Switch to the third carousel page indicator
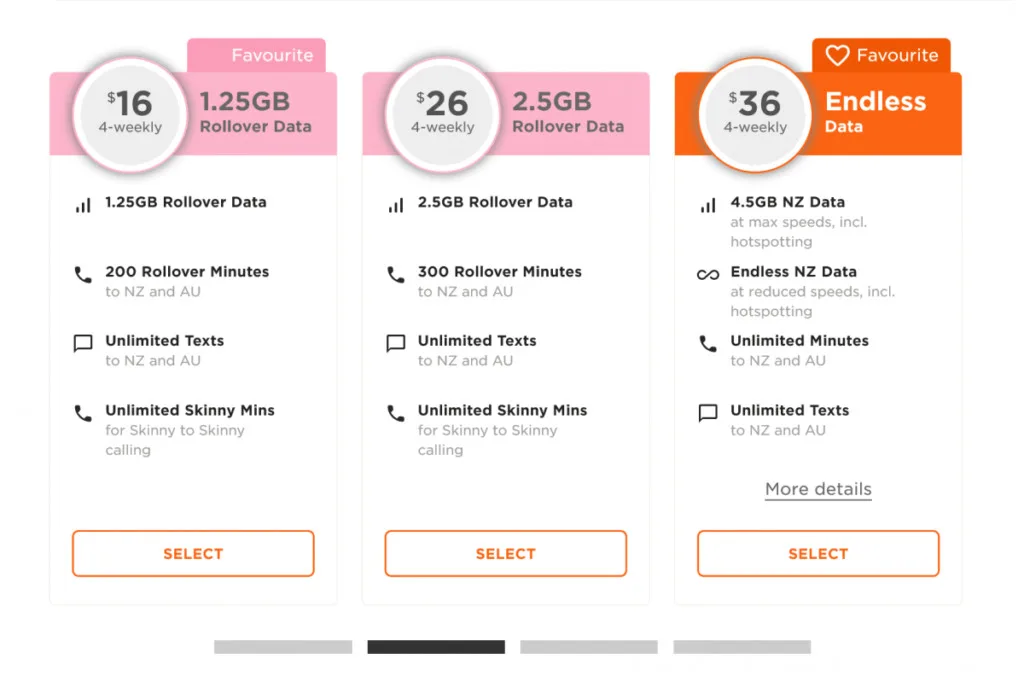The width and height of the screenshot is (1024, 676). coord(589,647)
